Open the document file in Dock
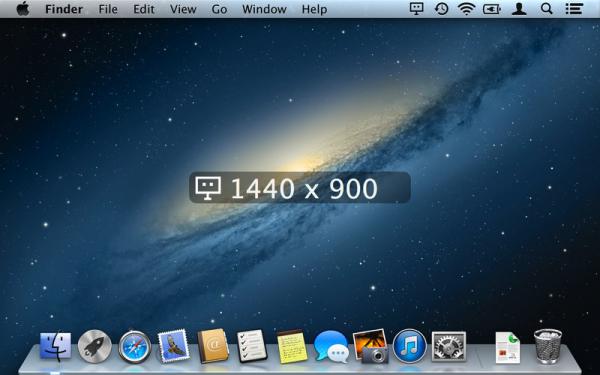 click(x=508, y=347)
